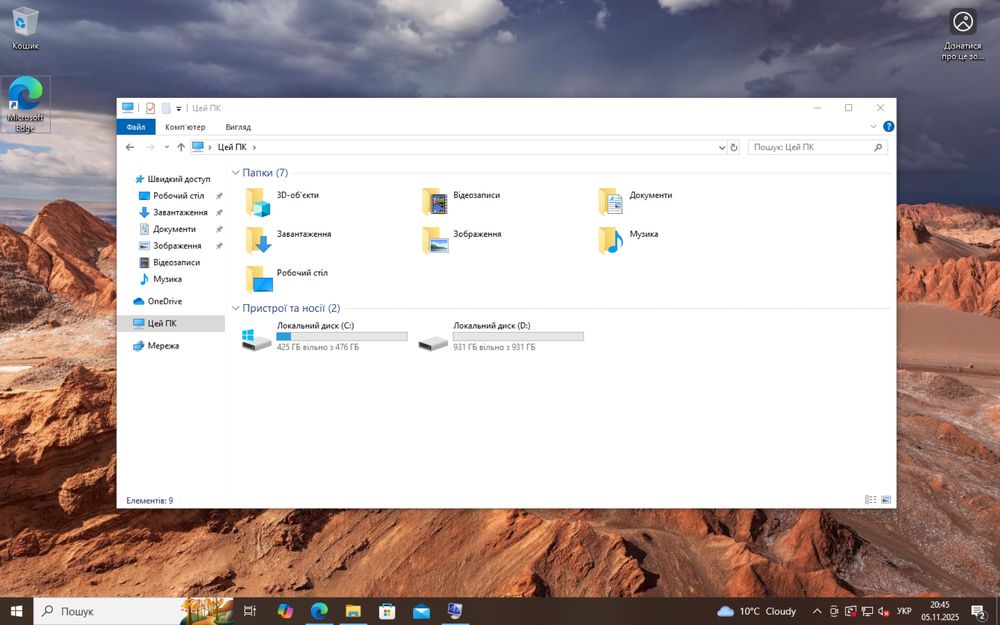Open the notification center icon
This screenshot has width=1000, height=625.
[979, 612]
